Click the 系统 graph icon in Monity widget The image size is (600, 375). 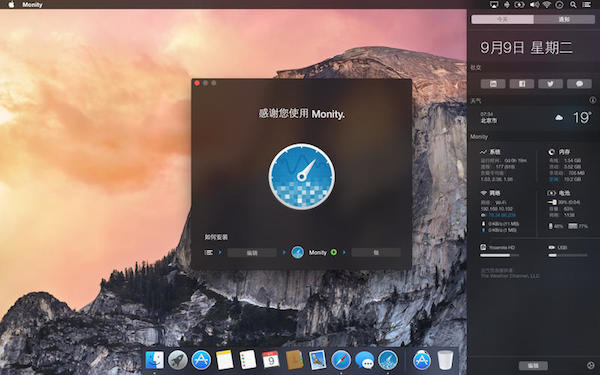[484, 152]
